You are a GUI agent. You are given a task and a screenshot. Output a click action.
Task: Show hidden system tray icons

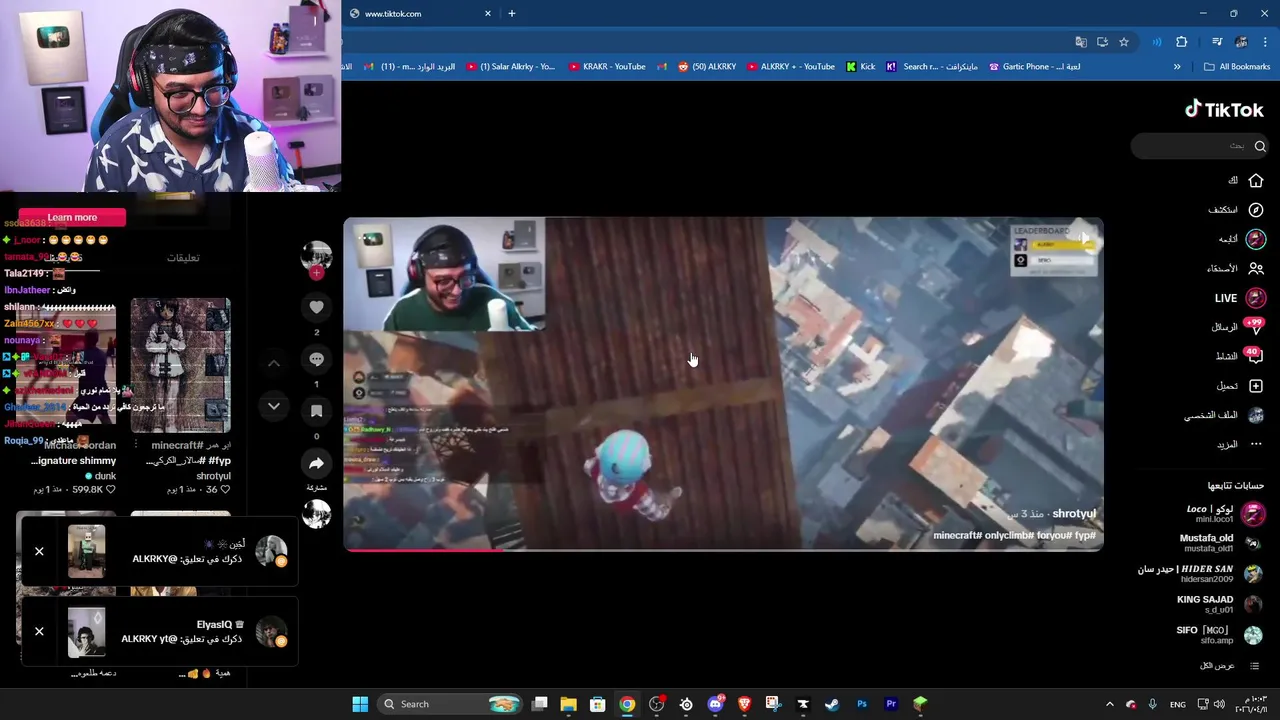(x=1109, y=704)
